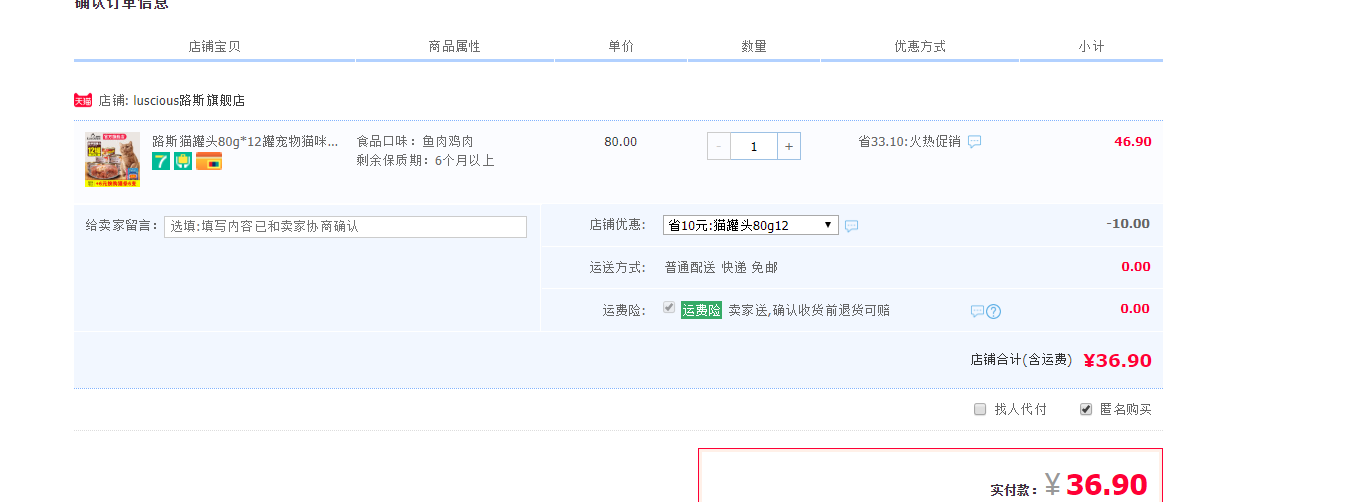This screenshot has width=1354, height=502.
Task: Click the comment bubble beside the store discount dropdown
Action: tap(851, 226)
